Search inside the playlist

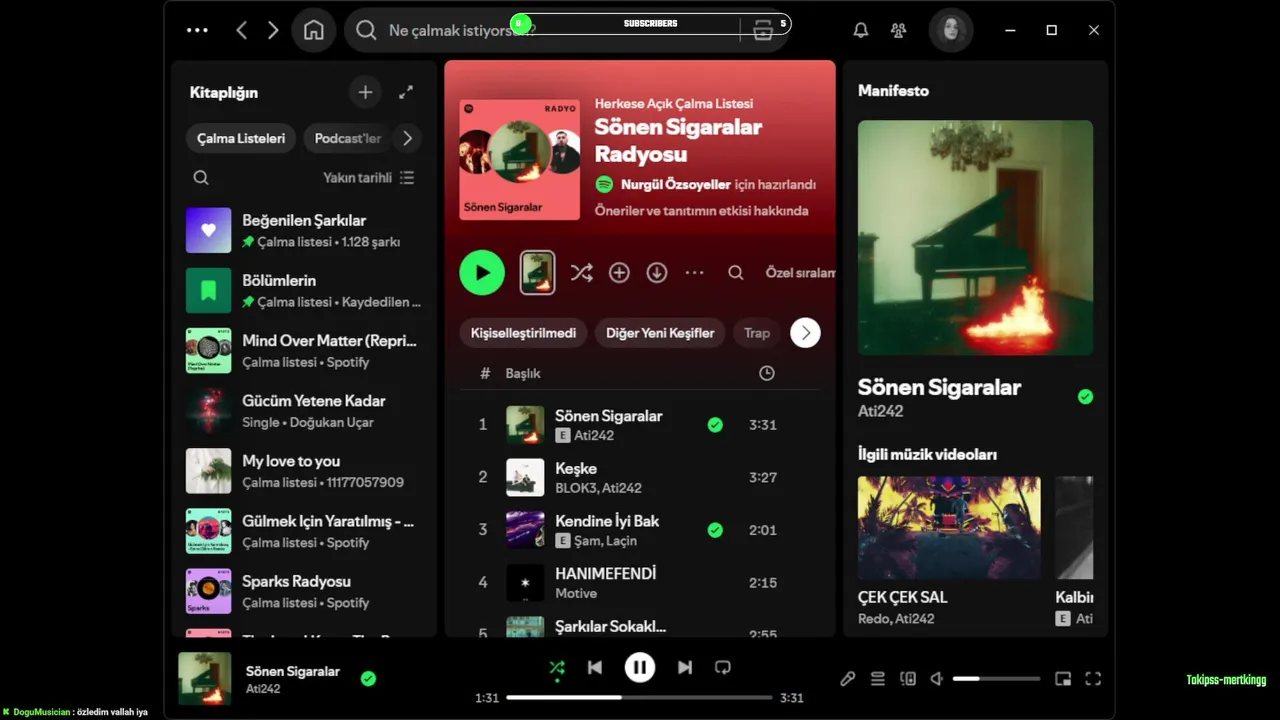click(735, 272)
